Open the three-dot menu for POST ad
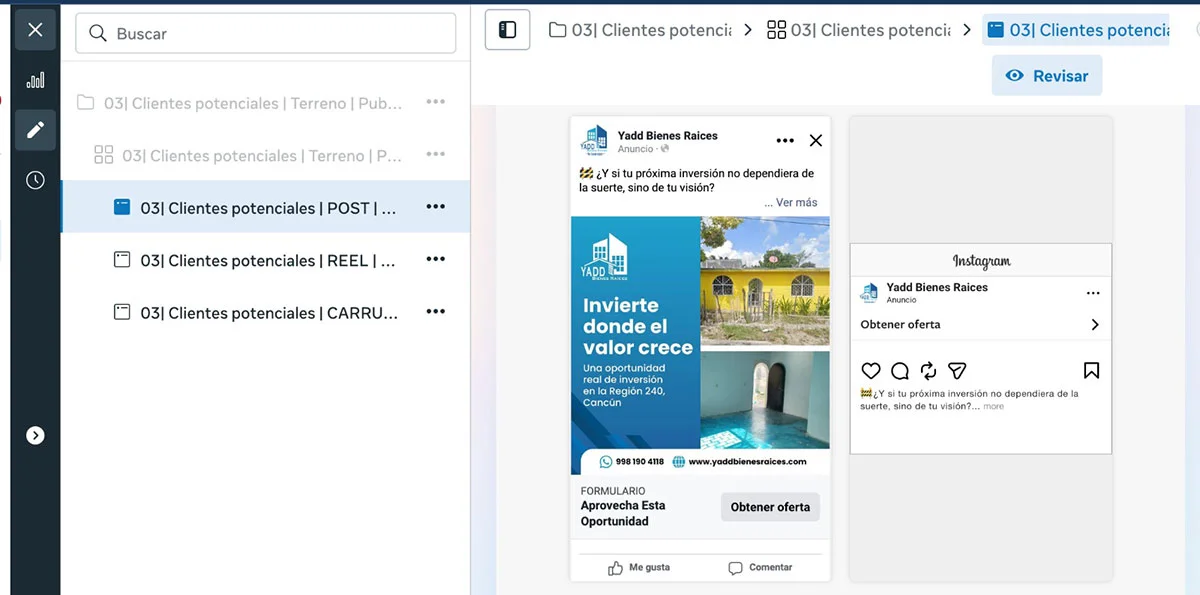Screen dimensions: 1200x595 point(435,207)
